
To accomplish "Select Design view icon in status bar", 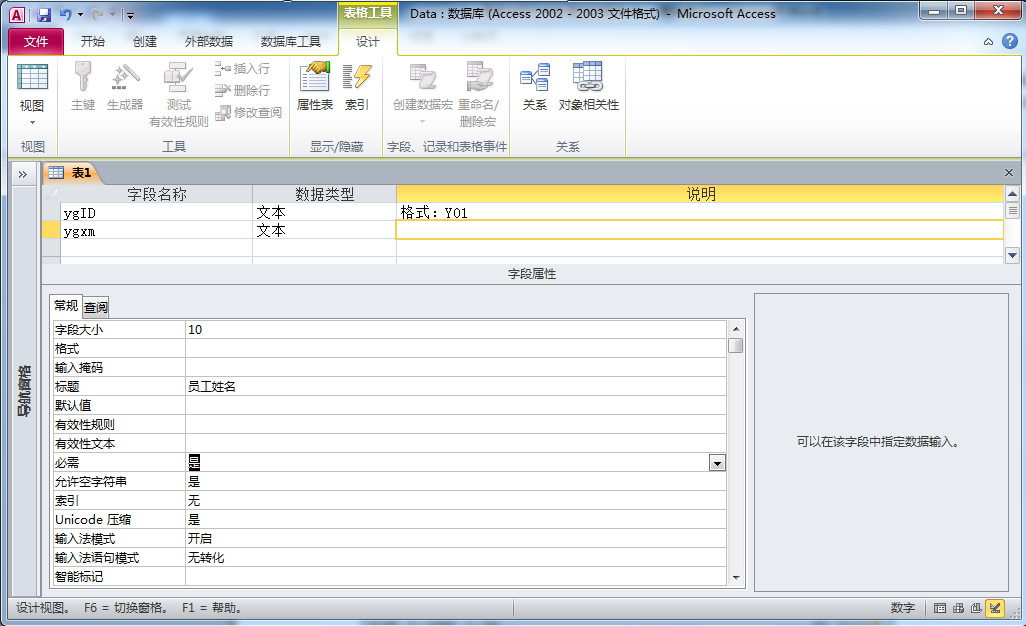I will [x=995, y=608].
